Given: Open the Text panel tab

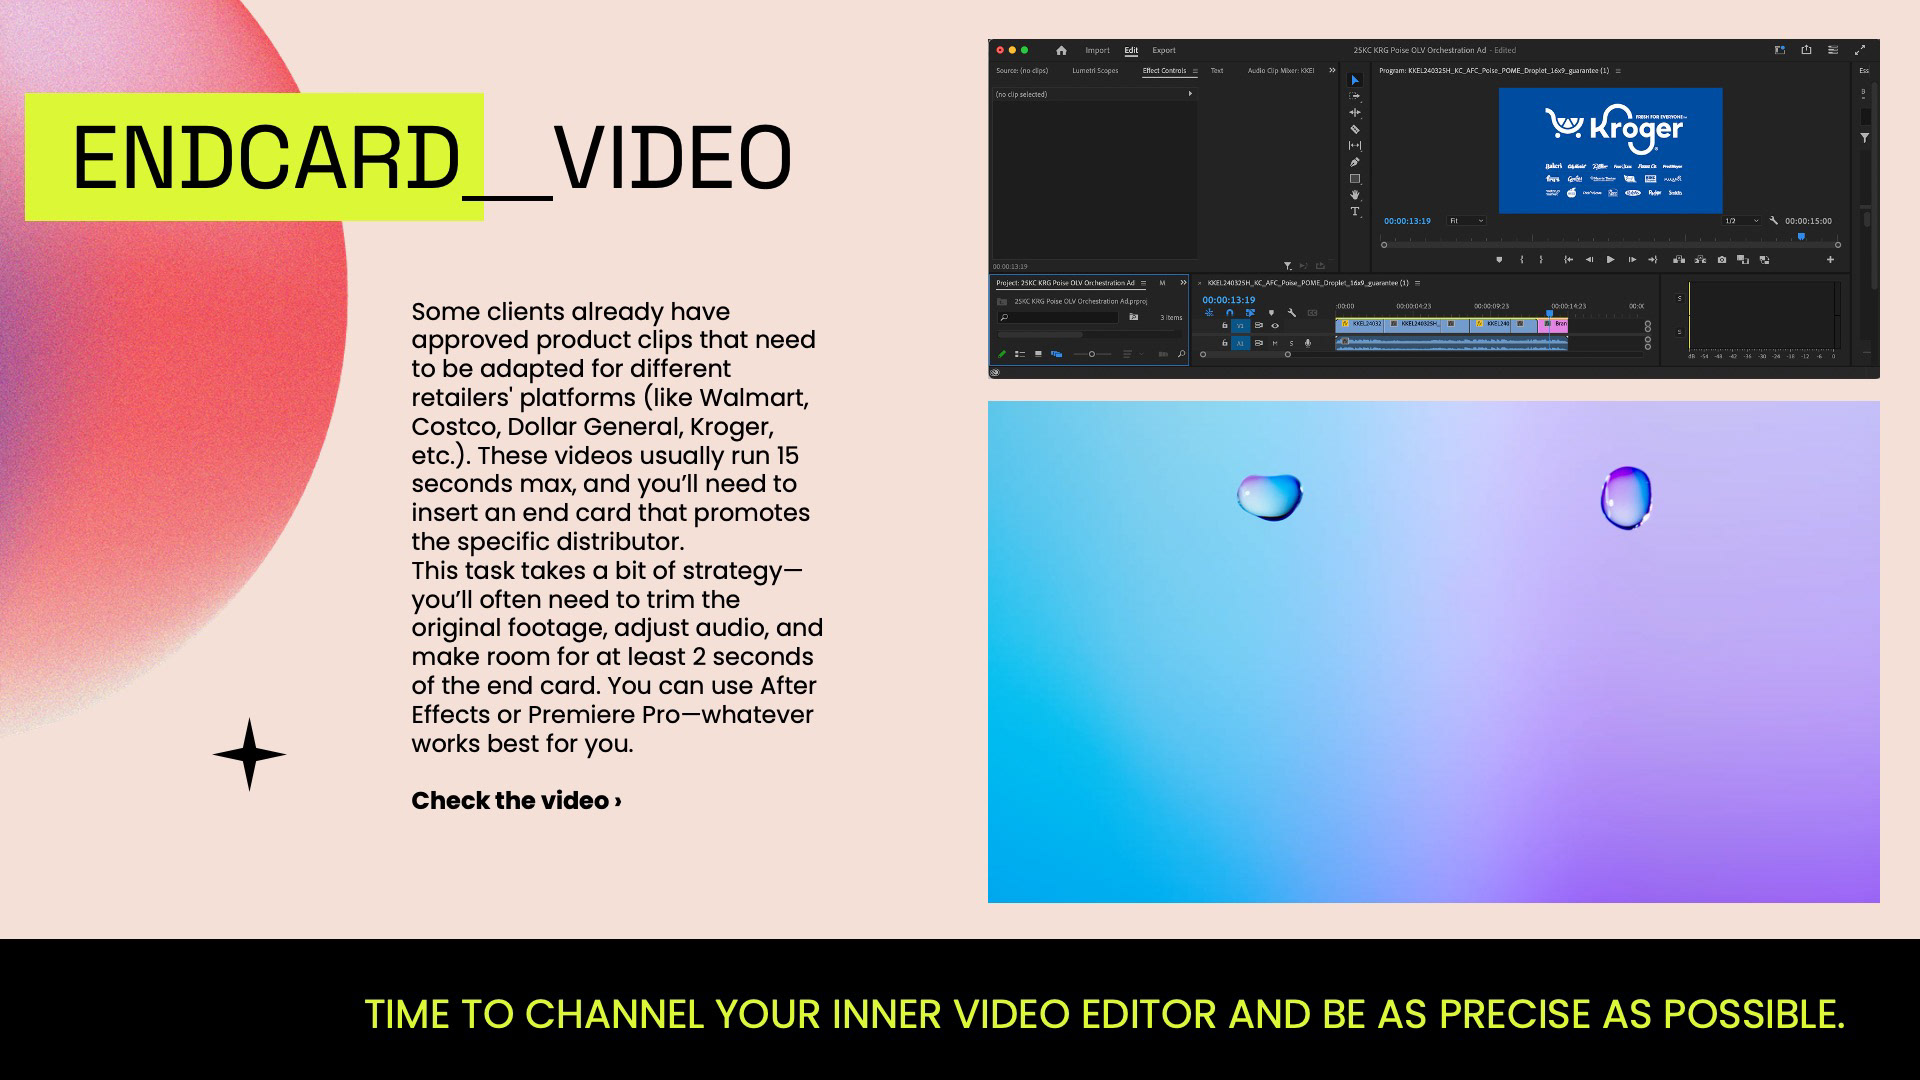Looking at the screenshot, I should pos(1217,71).
